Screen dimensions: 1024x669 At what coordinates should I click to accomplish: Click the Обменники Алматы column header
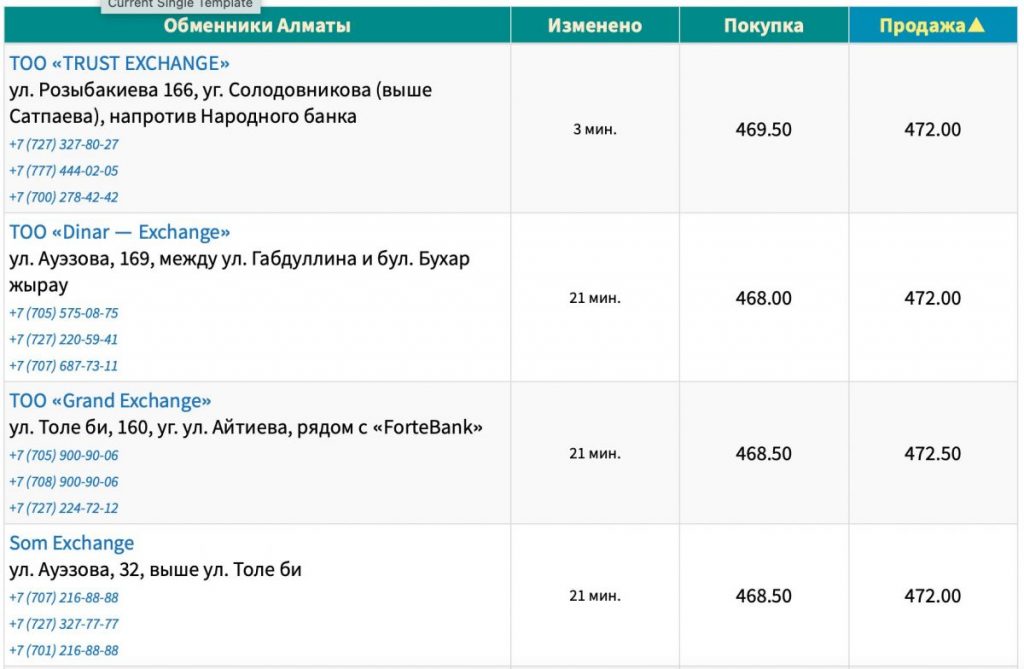(x=257, y=26)
